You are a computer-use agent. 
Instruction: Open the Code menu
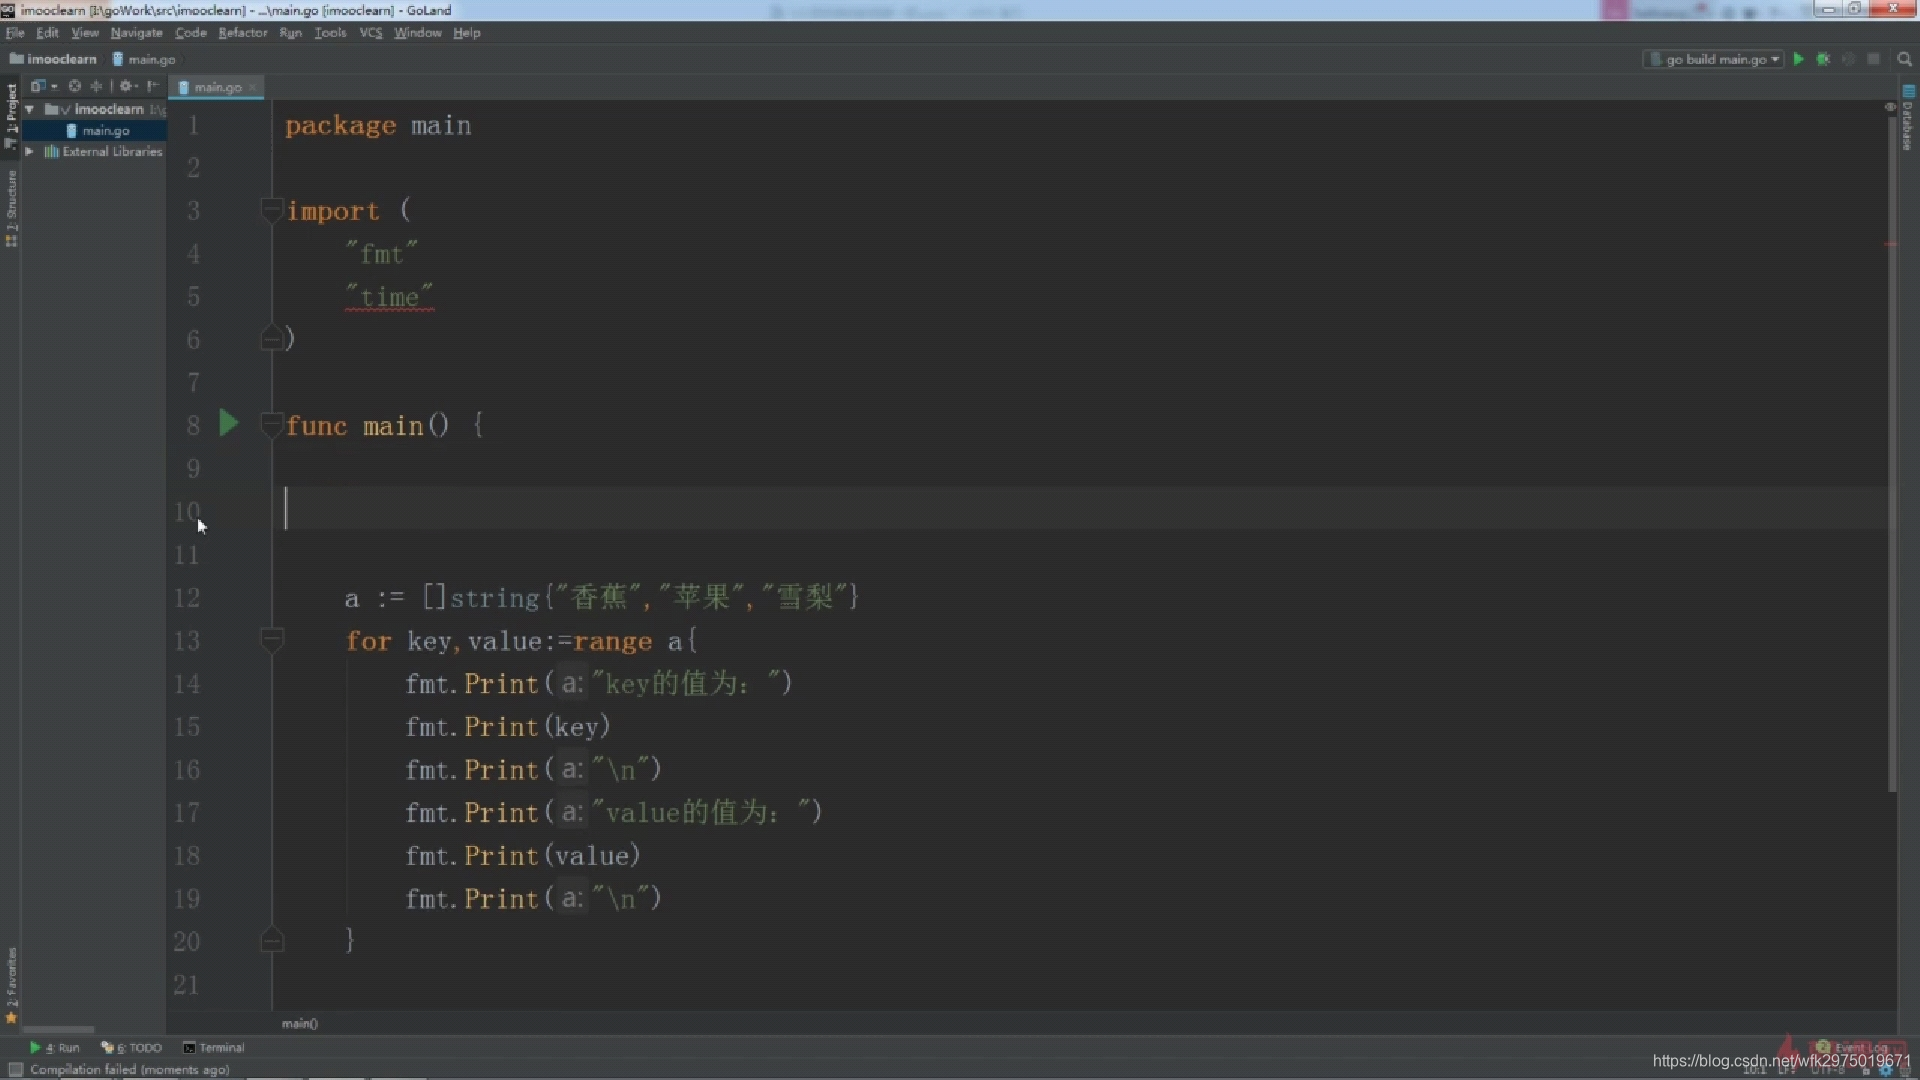point(191,33)
